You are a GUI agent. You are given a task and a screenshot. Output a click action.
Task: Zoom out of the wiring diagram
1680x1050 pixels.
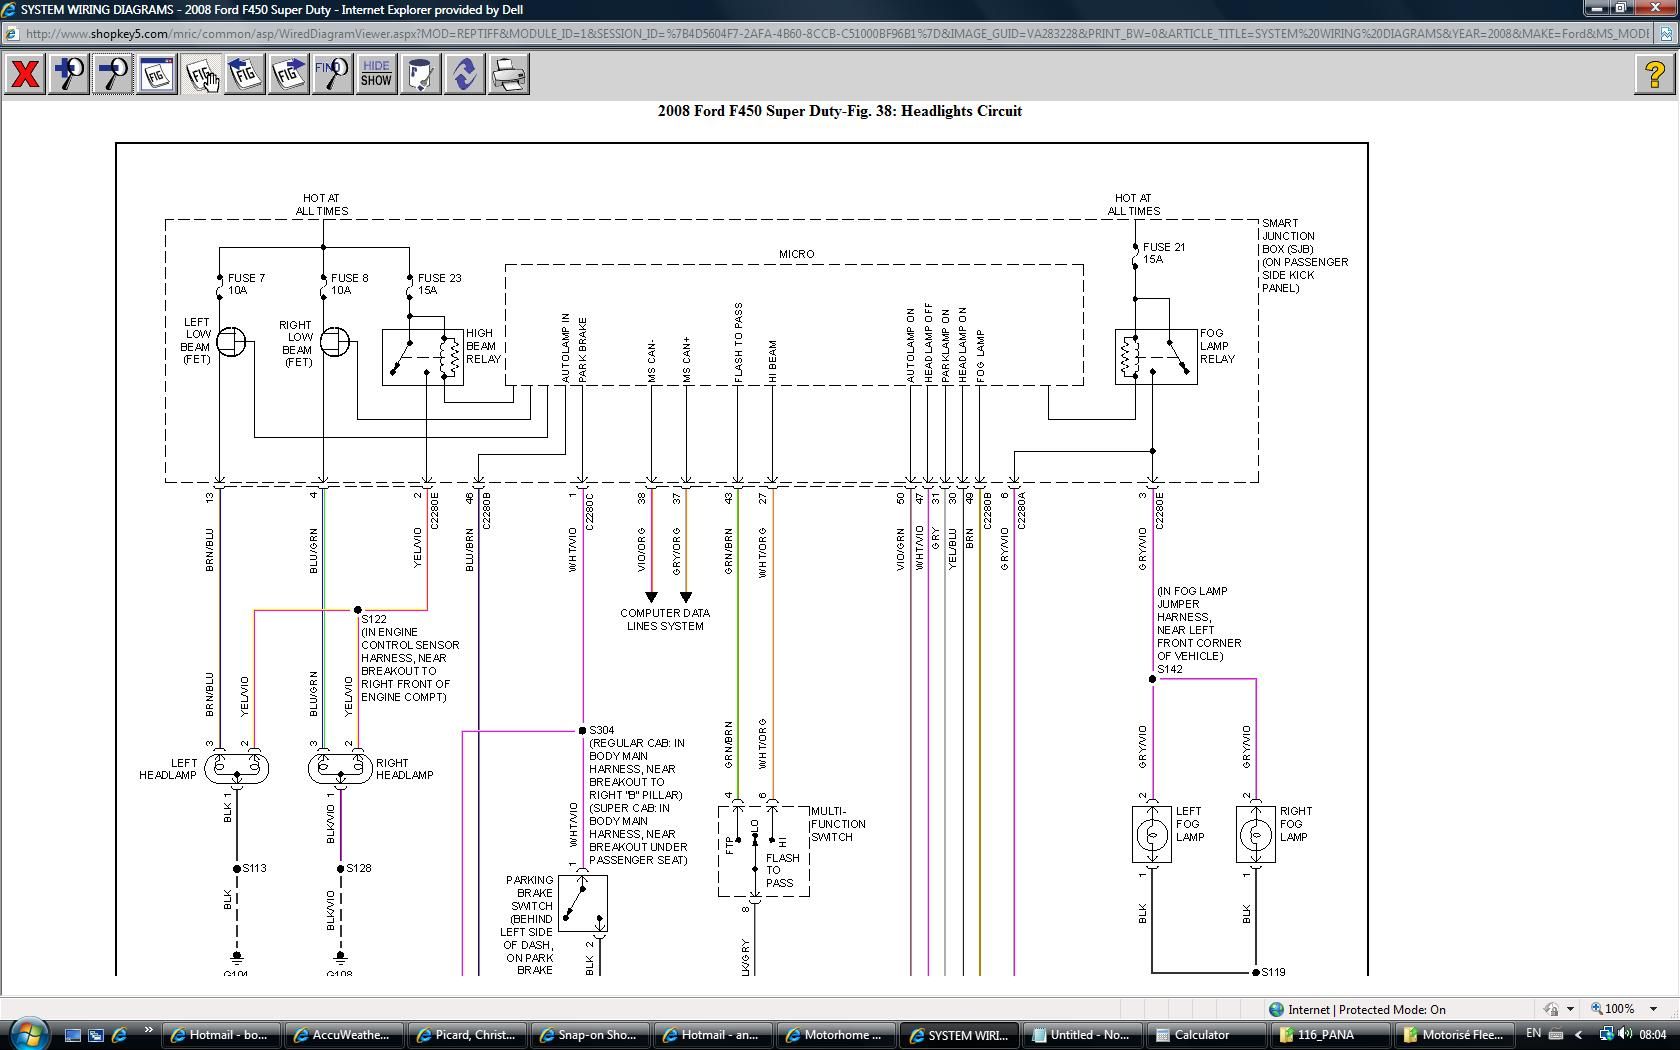coord(112,73)
